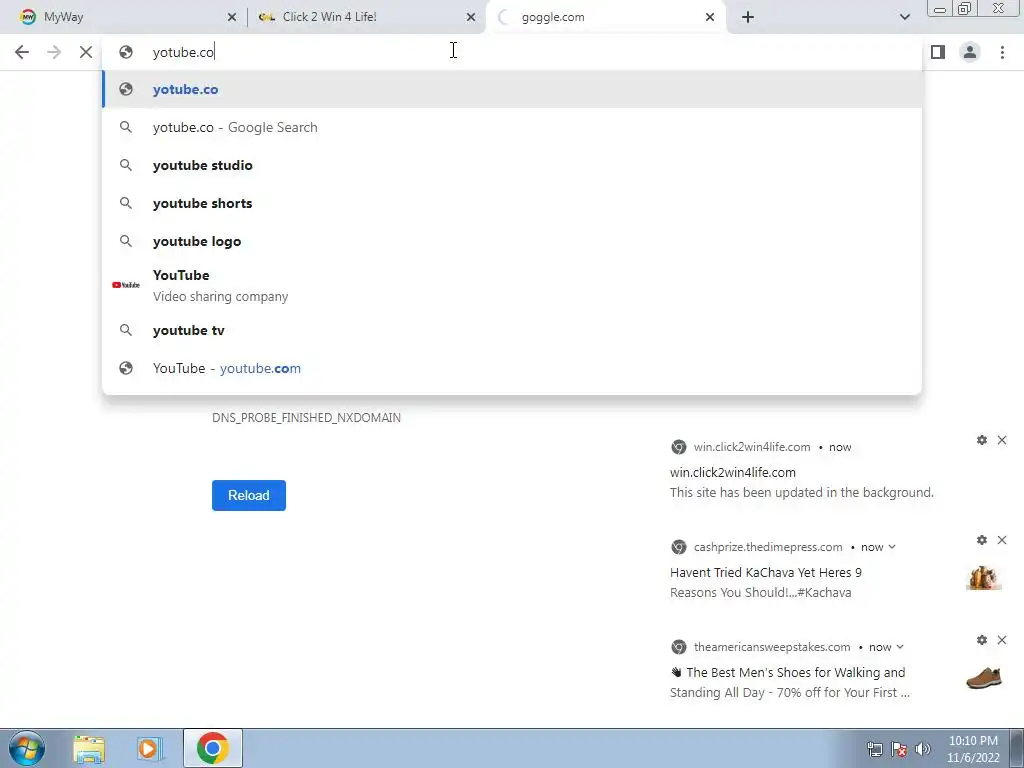Open Windows Explorer from the taskbar
Viewport: 1024px width, 768px height.
(89, 748)
